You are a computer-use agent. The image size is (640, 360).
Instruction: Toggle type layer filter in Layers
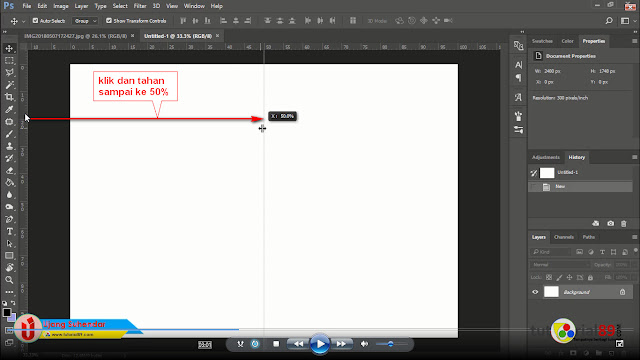(x=602, y=252)
